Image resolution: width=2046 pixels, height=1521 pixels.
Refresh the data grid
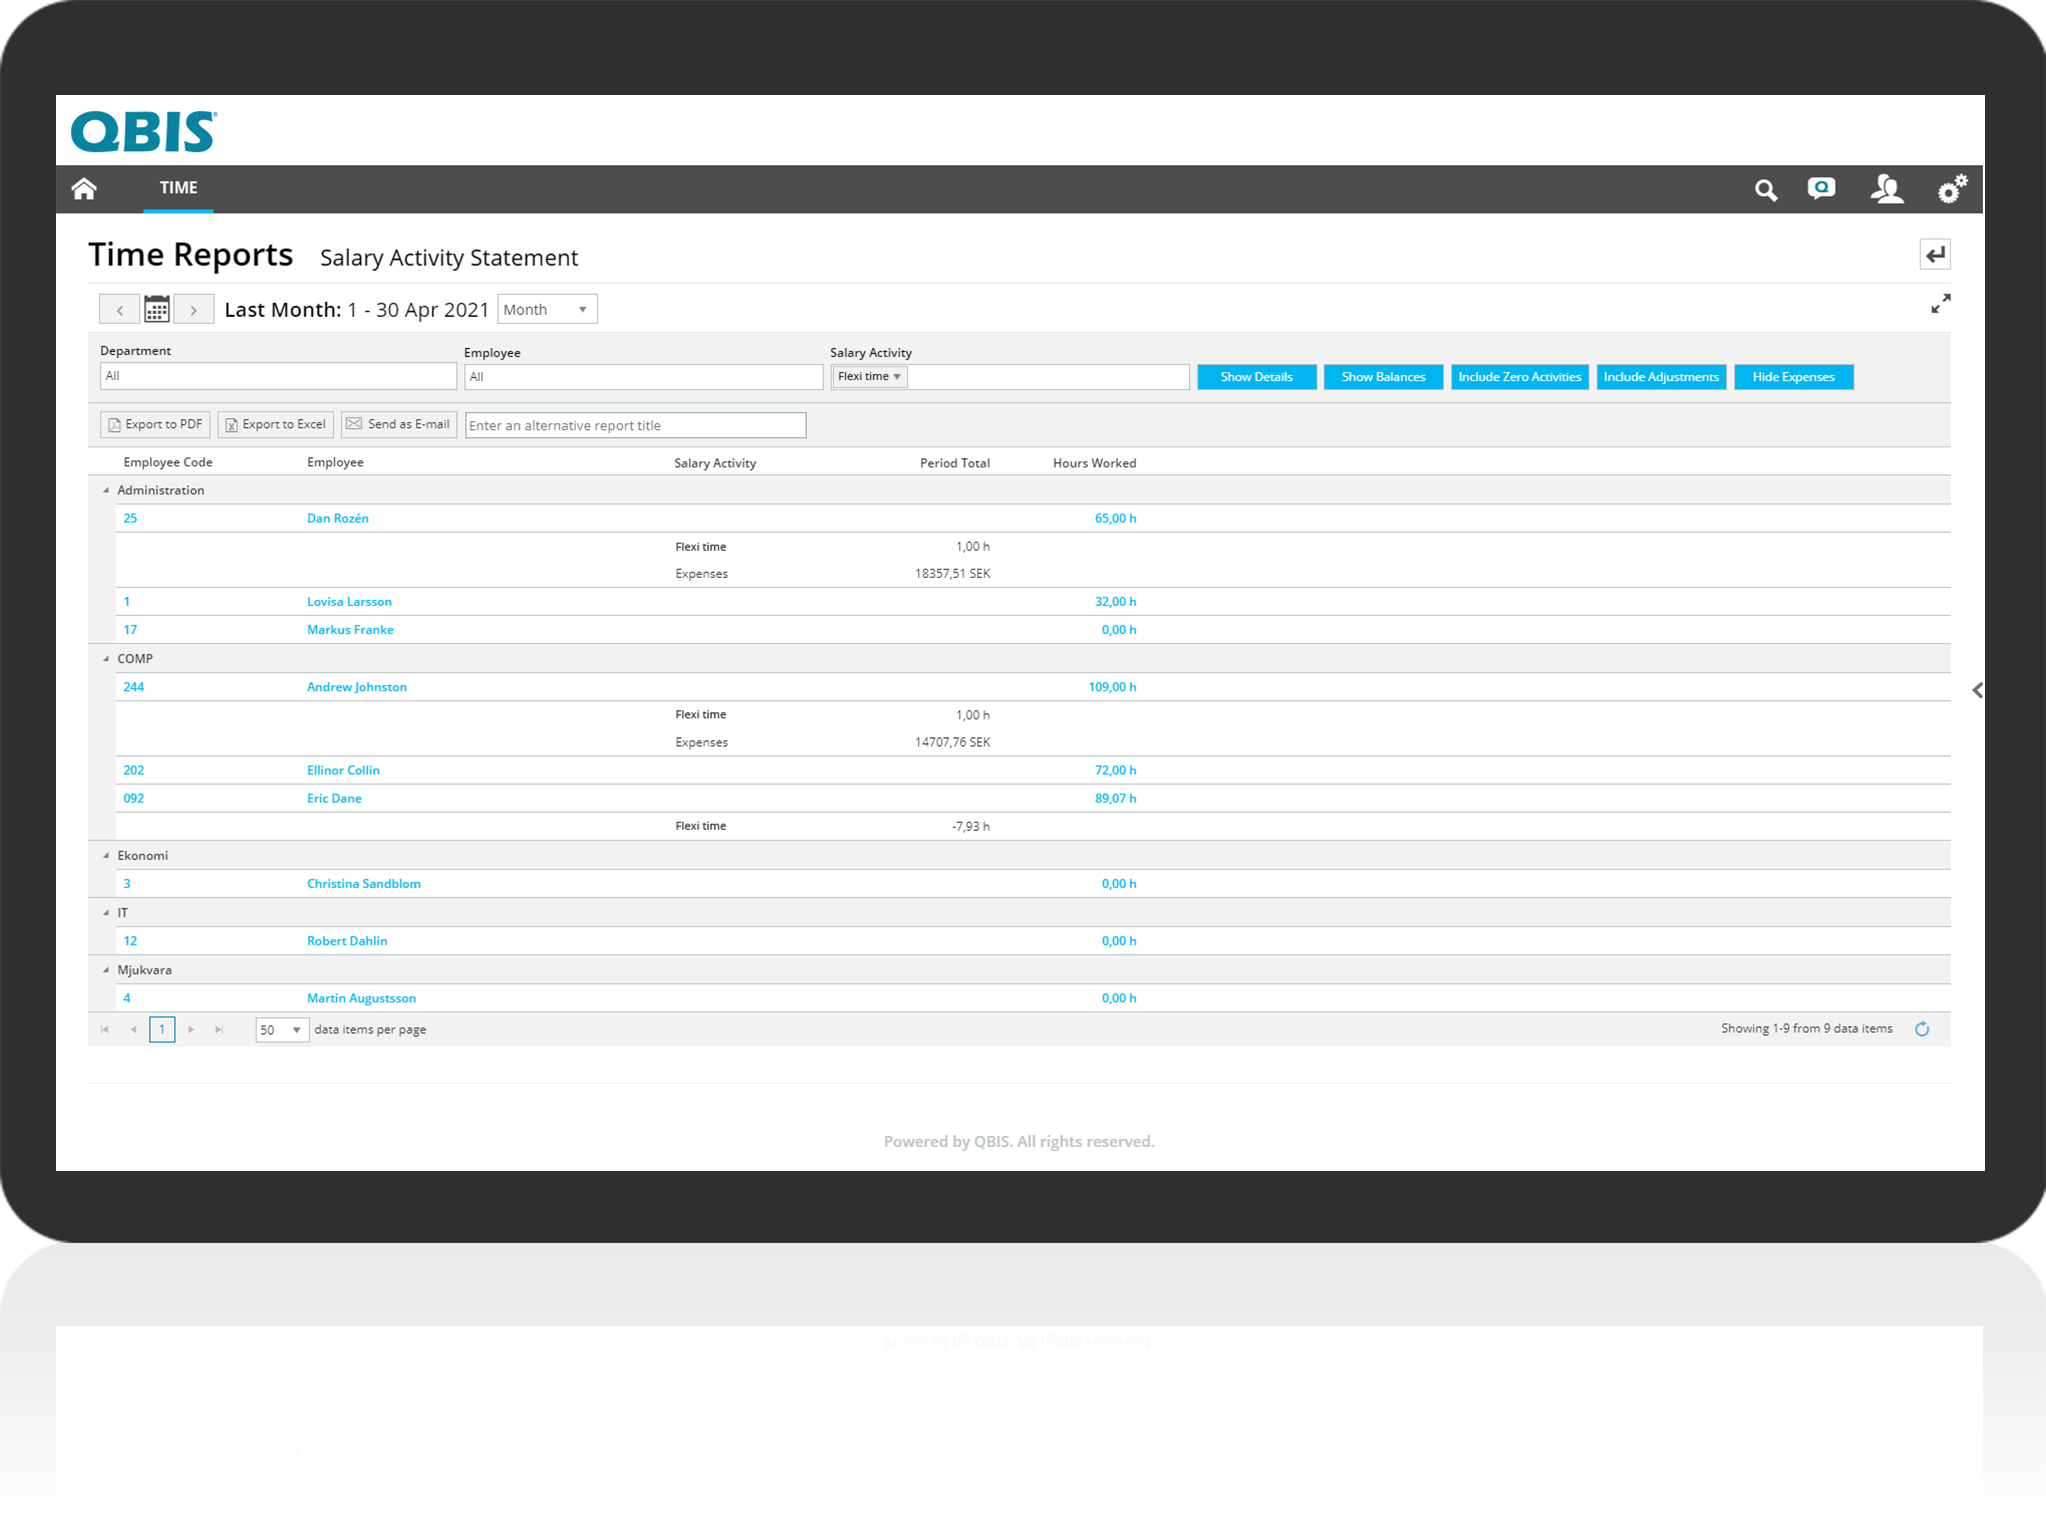(1921, 1029)
